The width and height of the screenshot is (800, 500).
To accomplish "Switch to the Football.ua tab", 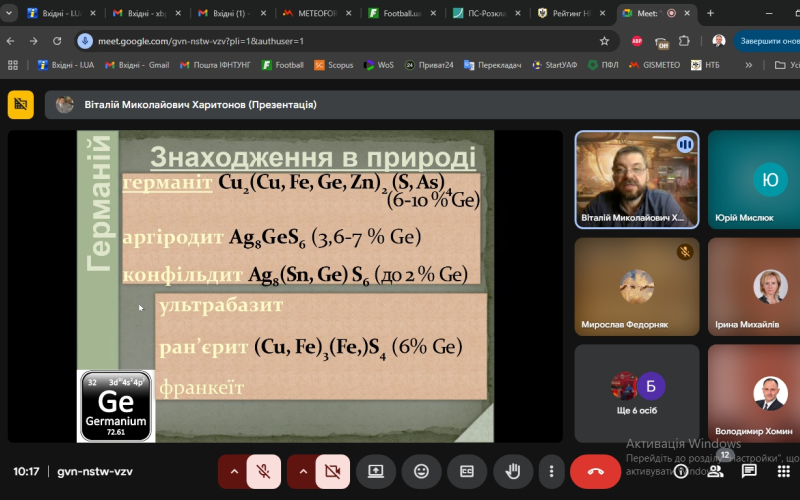I will (403, 13).
